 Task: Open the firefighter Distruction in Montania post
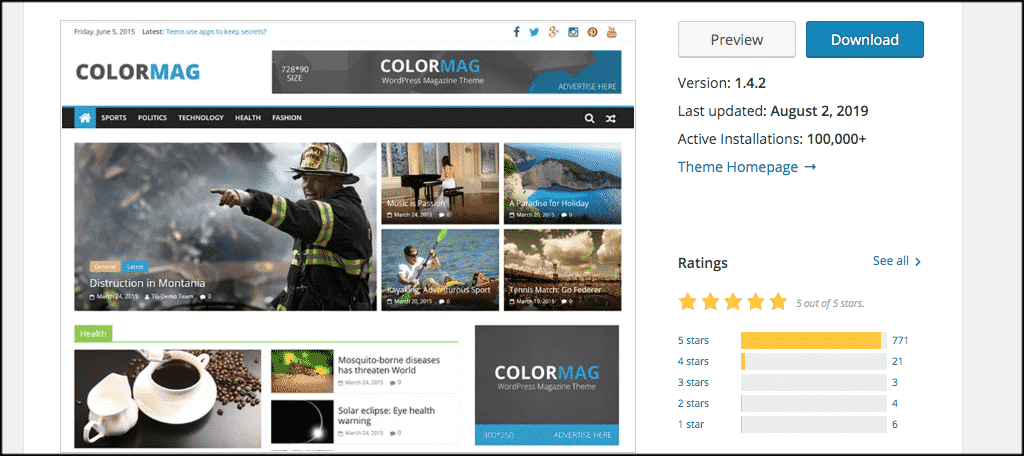[225, 227]
